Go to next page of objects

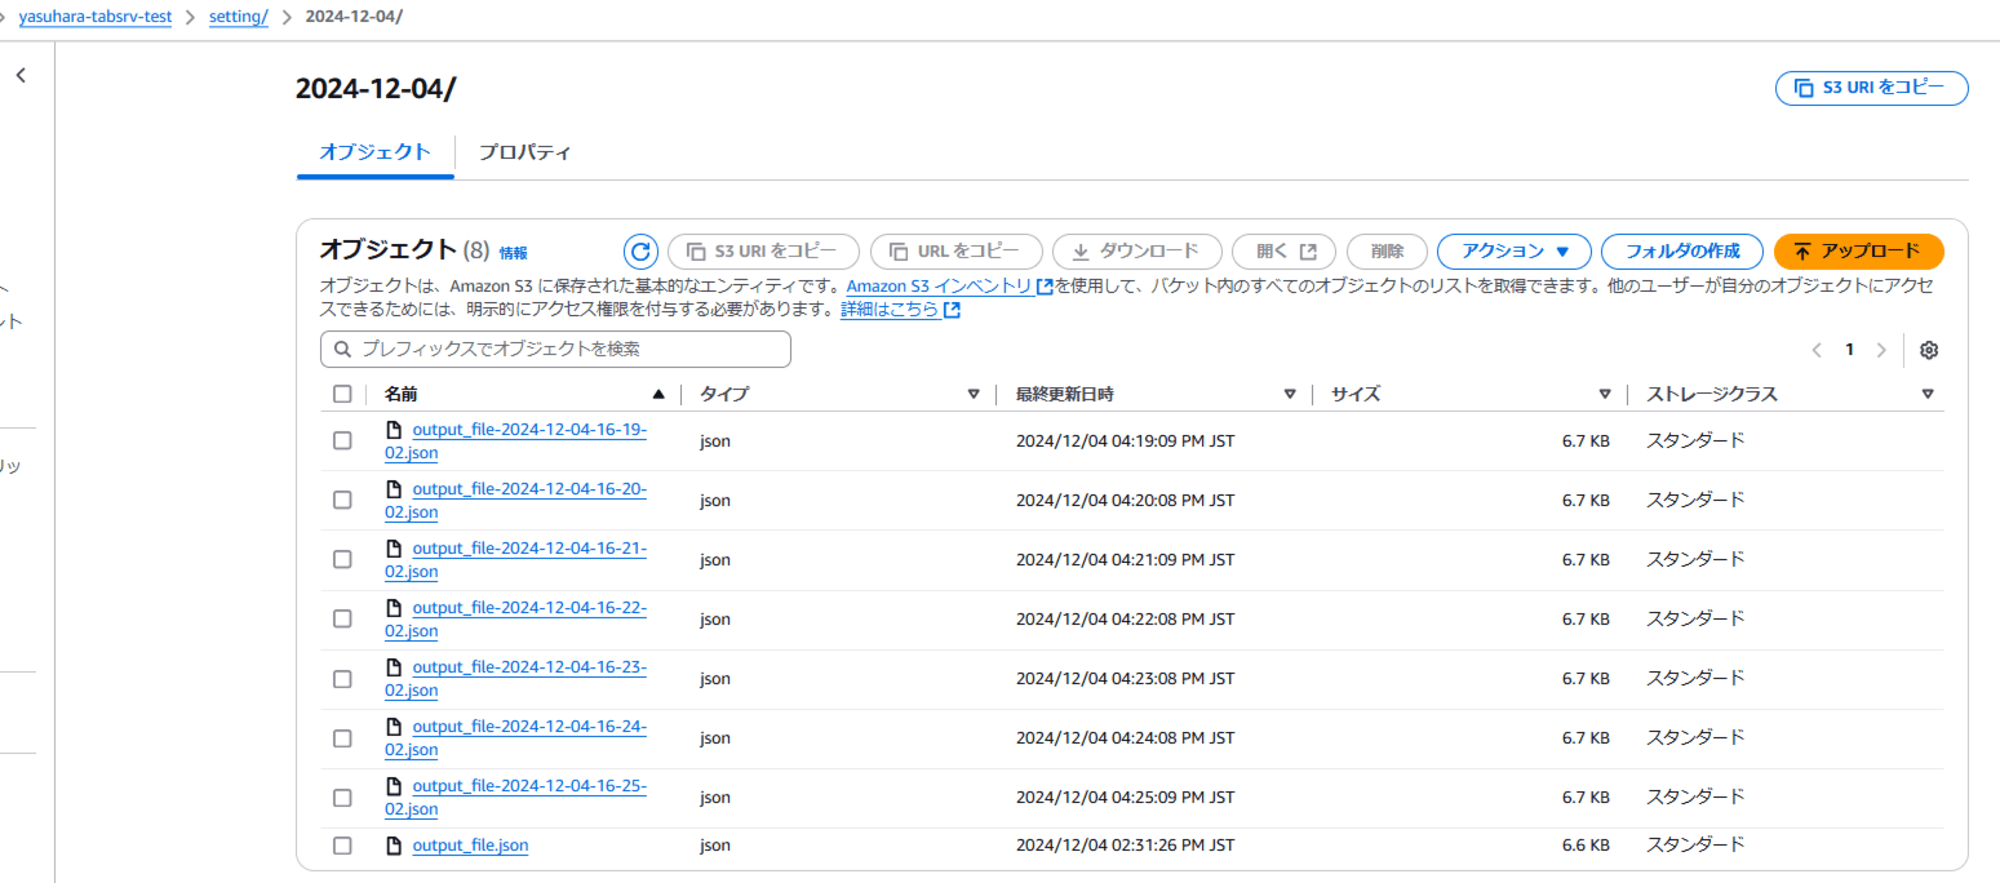[x=1881, y=350]
